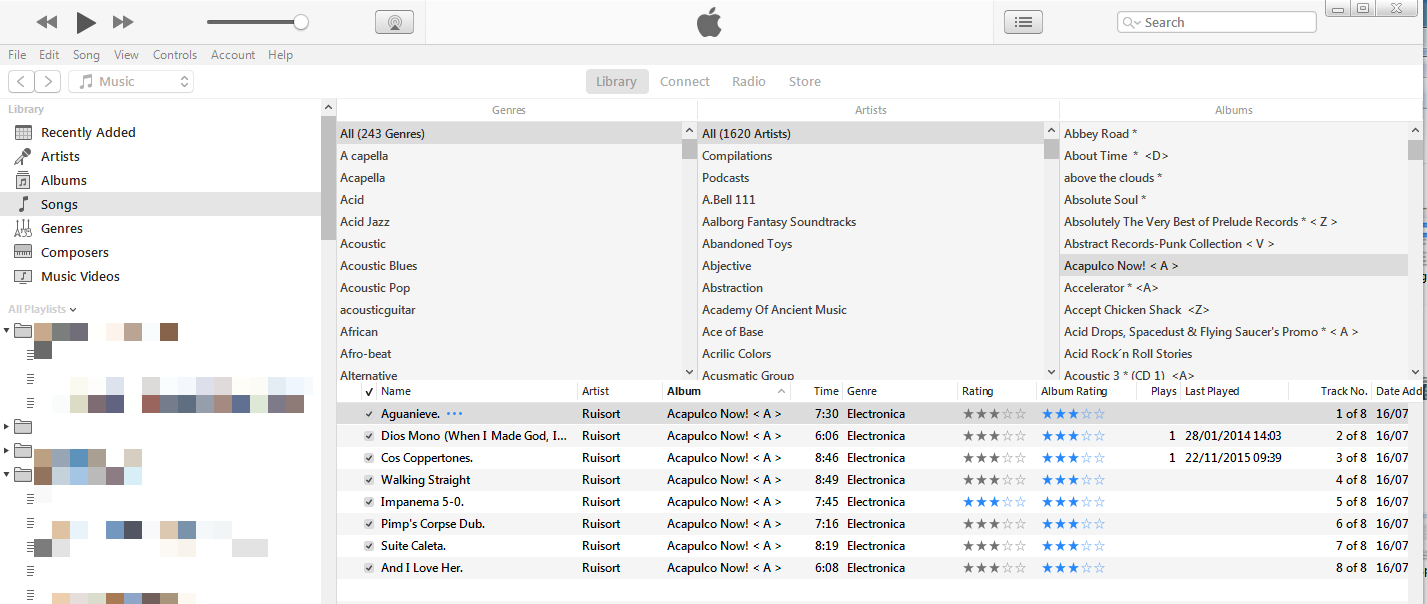Viewport: 1427px width, 604px height.
Task: Switch to the Store tab
Action: tap(805, 82)
